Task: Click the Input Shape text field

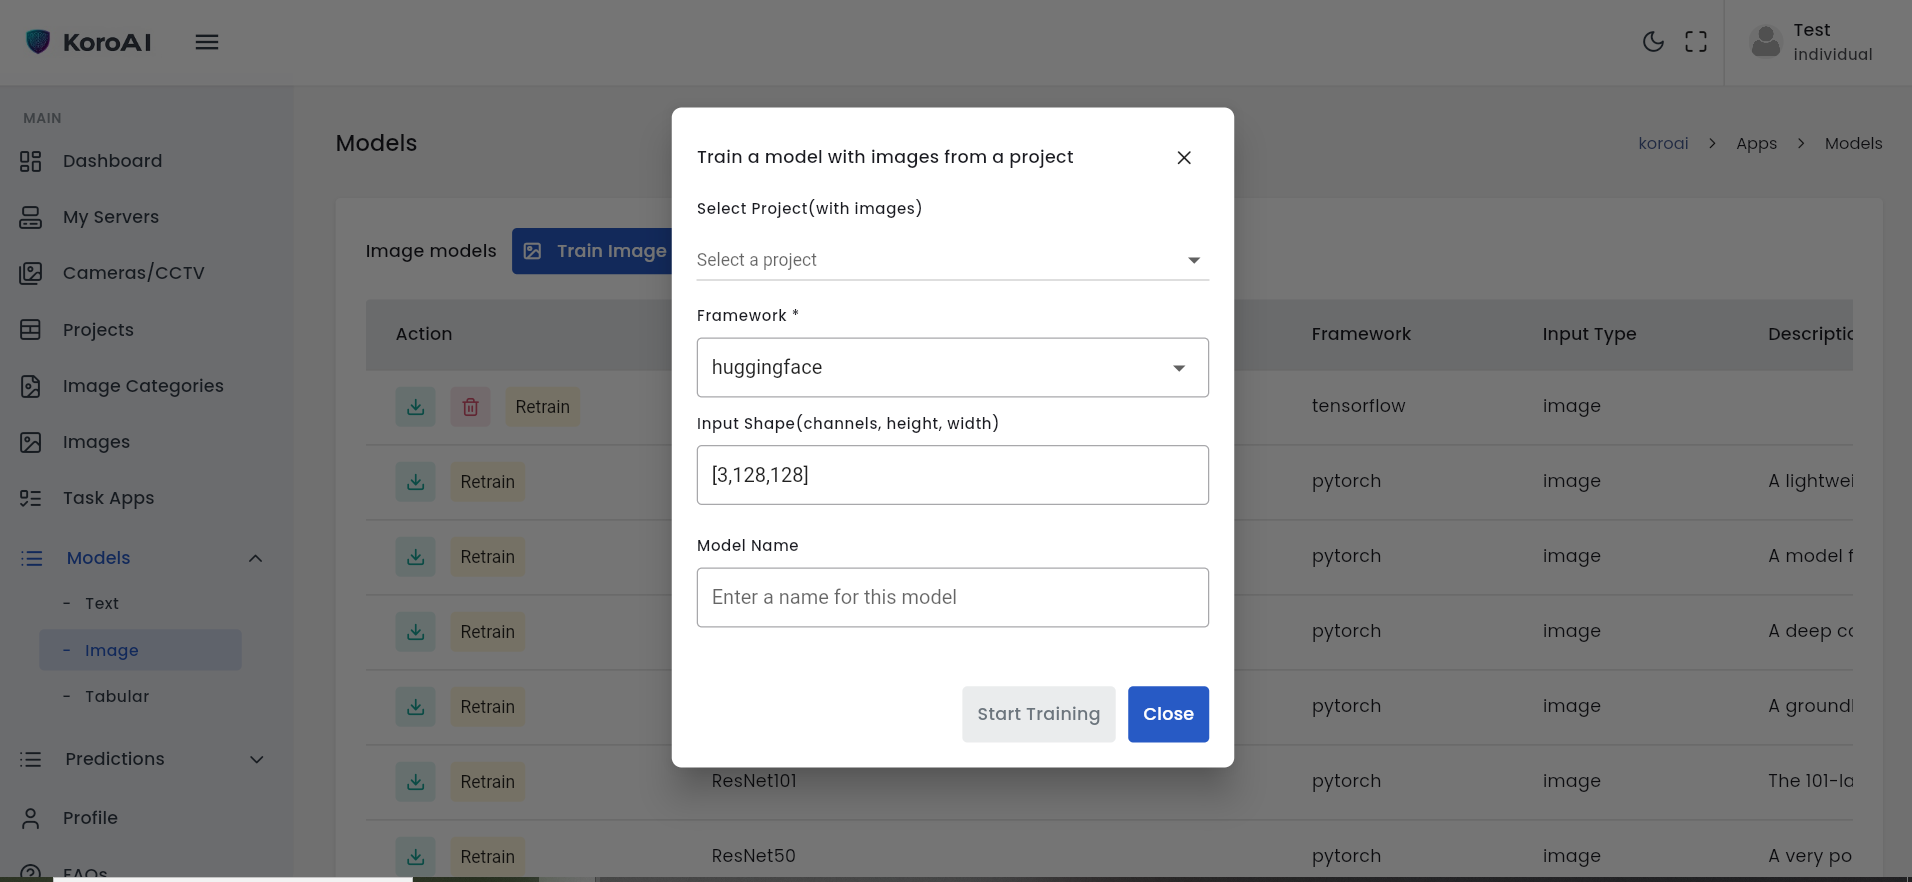Action: tap(952, 475)
